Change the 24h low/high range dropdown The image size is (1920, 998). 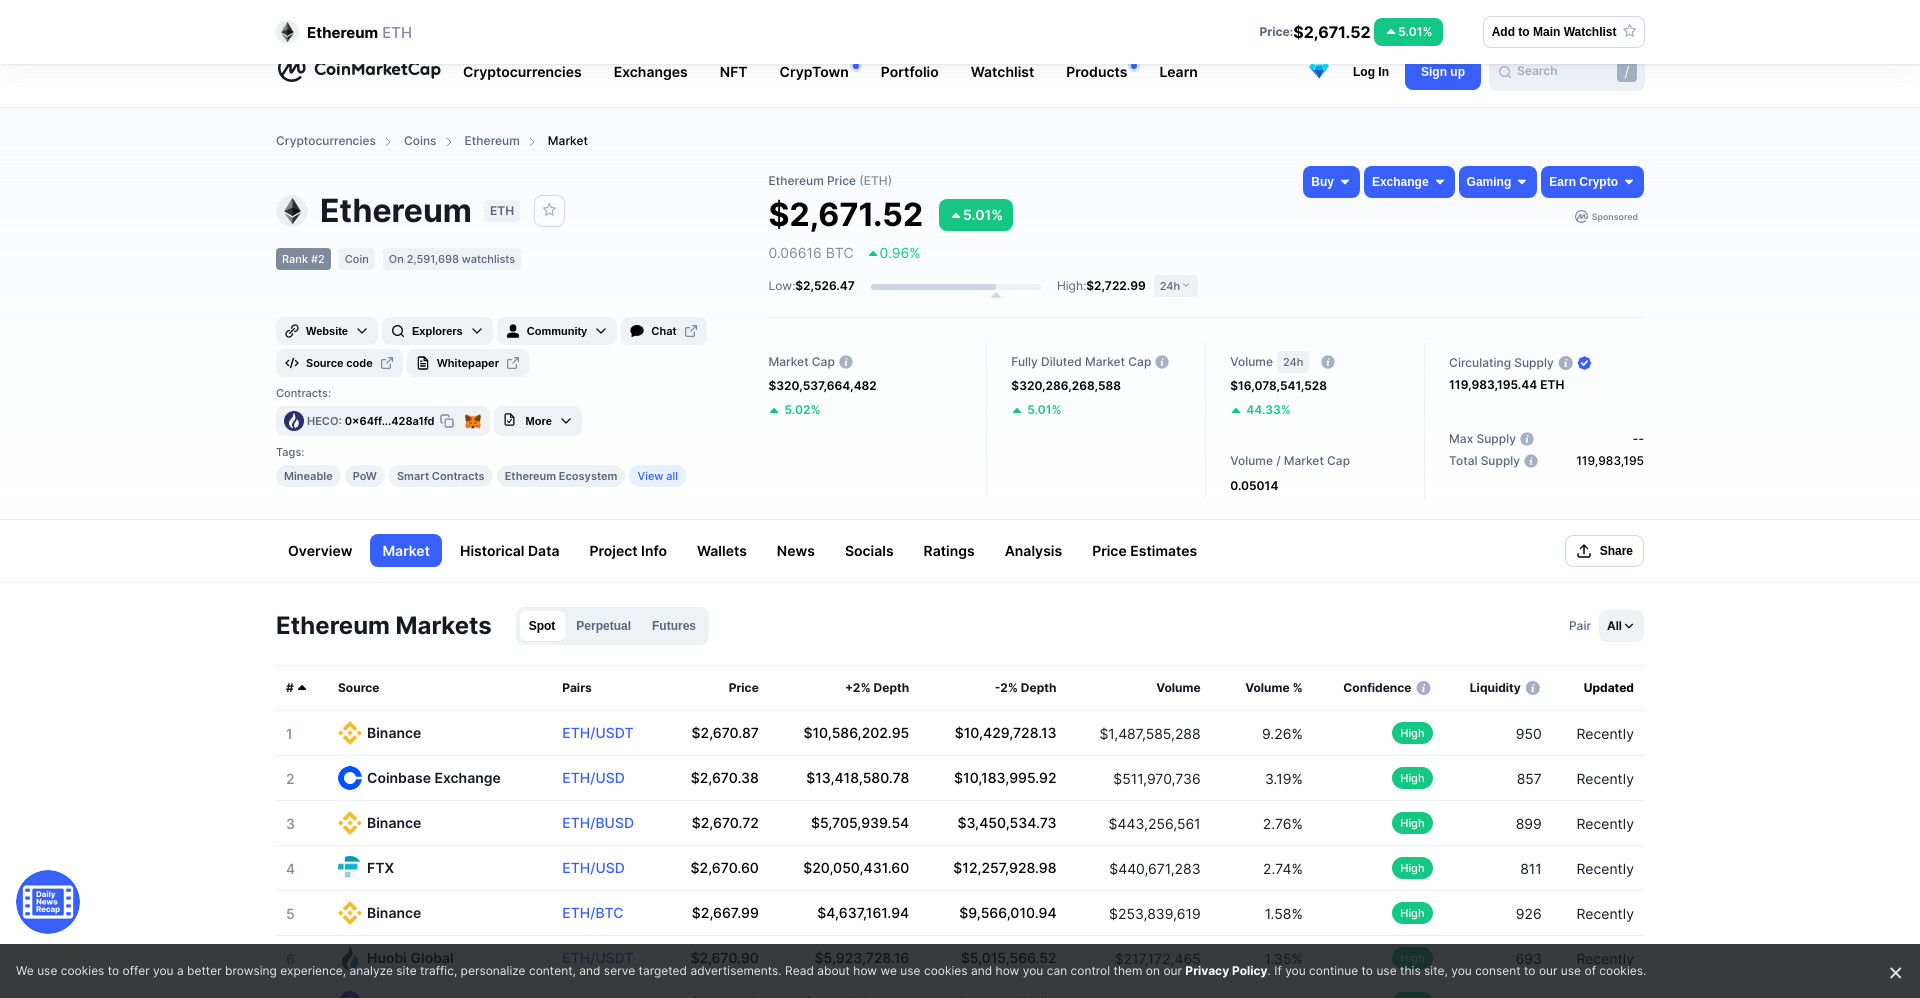pyautogui.click(x=1175, y=286)
